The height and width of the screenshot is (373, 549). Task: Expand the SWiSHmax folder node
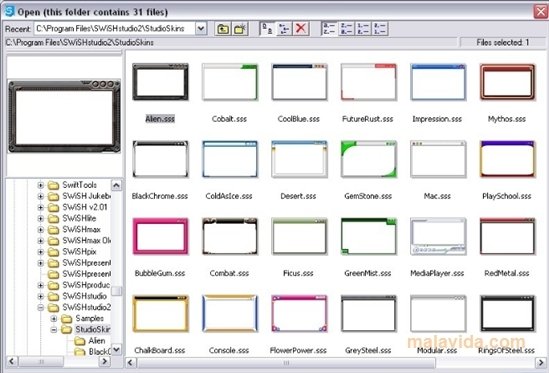click(x=41, y=230)
